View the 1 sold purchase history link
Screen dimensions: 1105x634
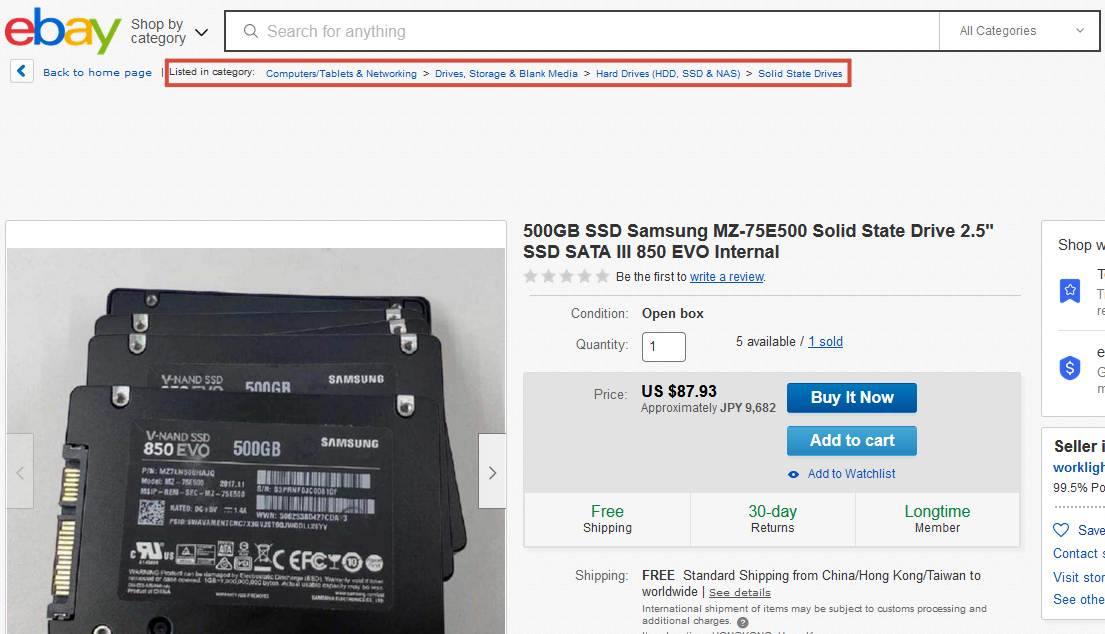pyautogui.click(x=825, y=341)
